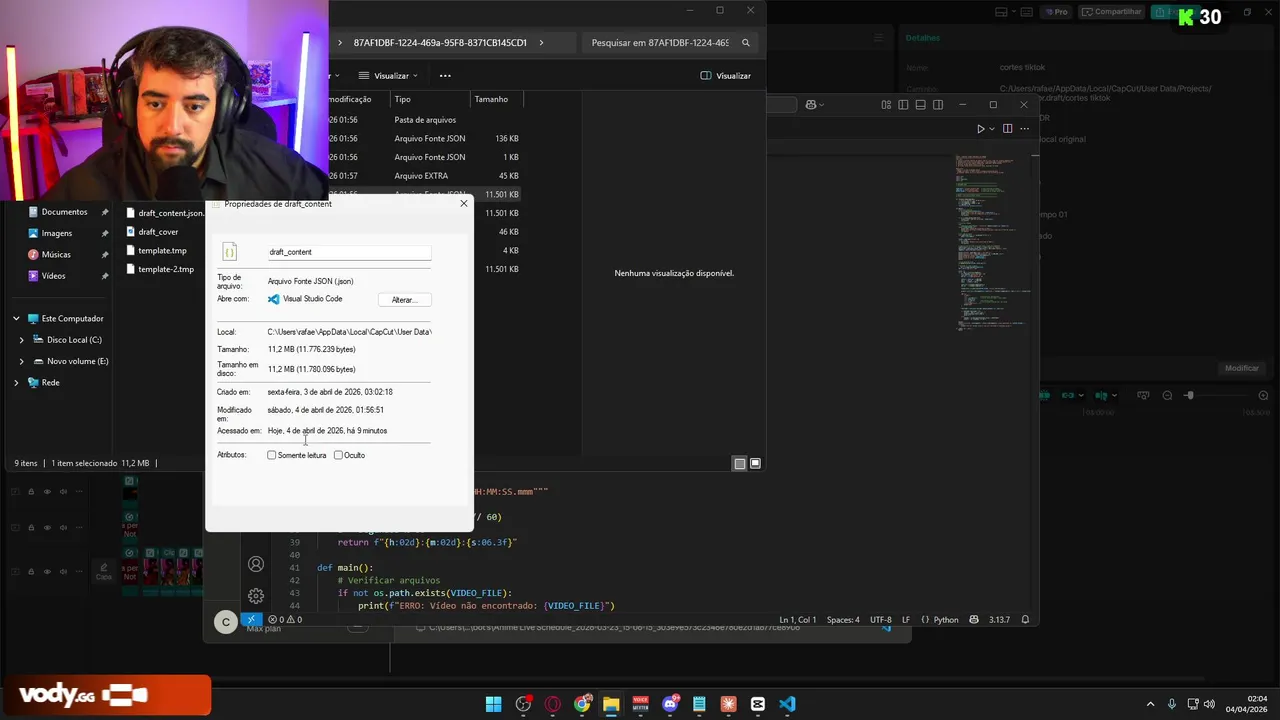Toggle the Explorer preview pane Visualizar button
Screen dimensions: 1280x720
(725, 76)
